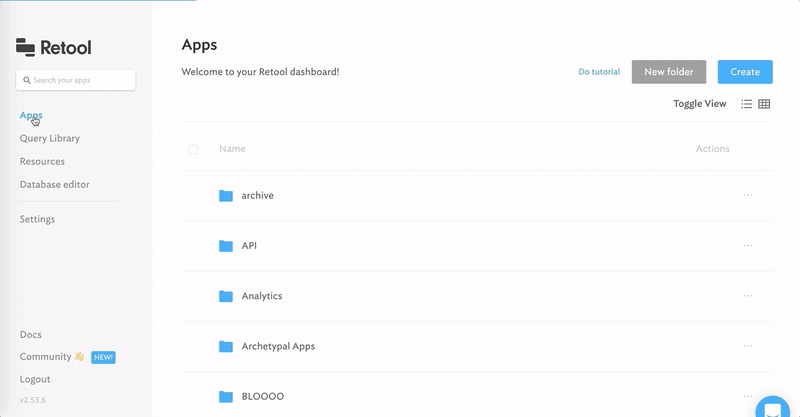Screen dimensions: 800x417
Task: Click the Apps page heading
Action: point(199,45)
